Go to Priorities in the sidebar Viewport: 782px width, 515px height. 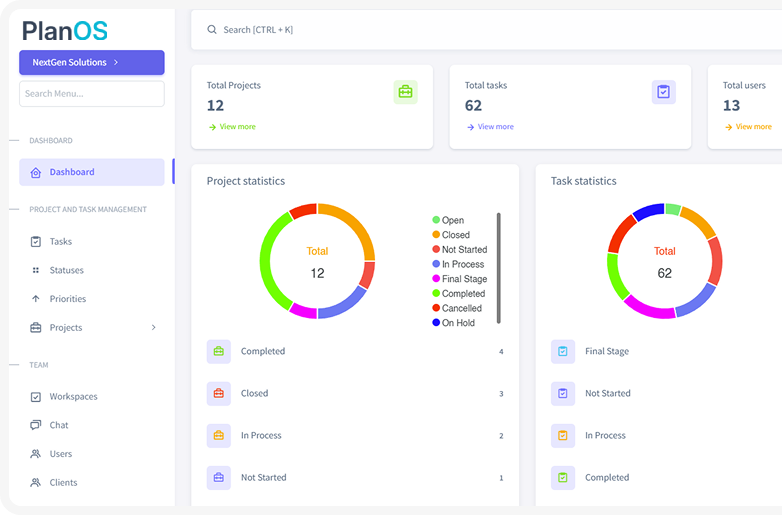[x=68, y=299]
